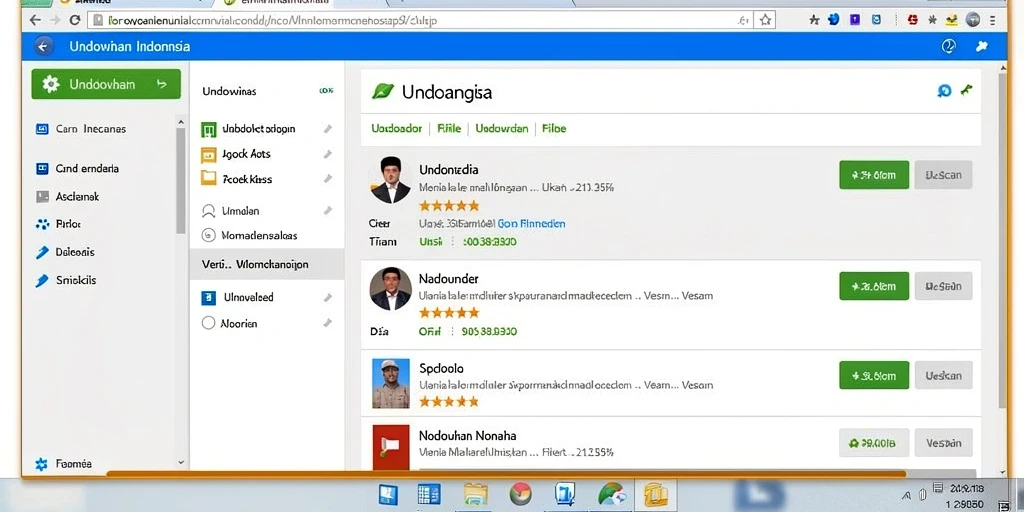Click the green pin in Undoangisa header

coord(967,90)
